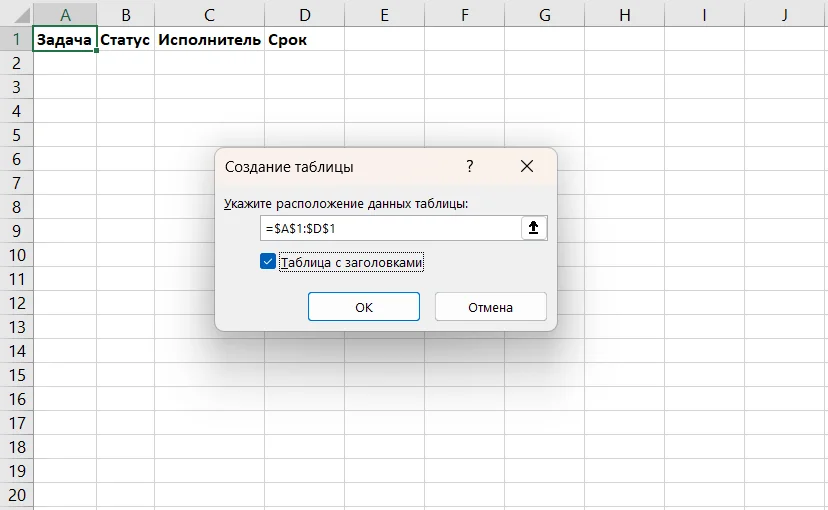The image size is (828, 510).
Task: Confirm table creation with OK
Action: [x=364, y=307]
